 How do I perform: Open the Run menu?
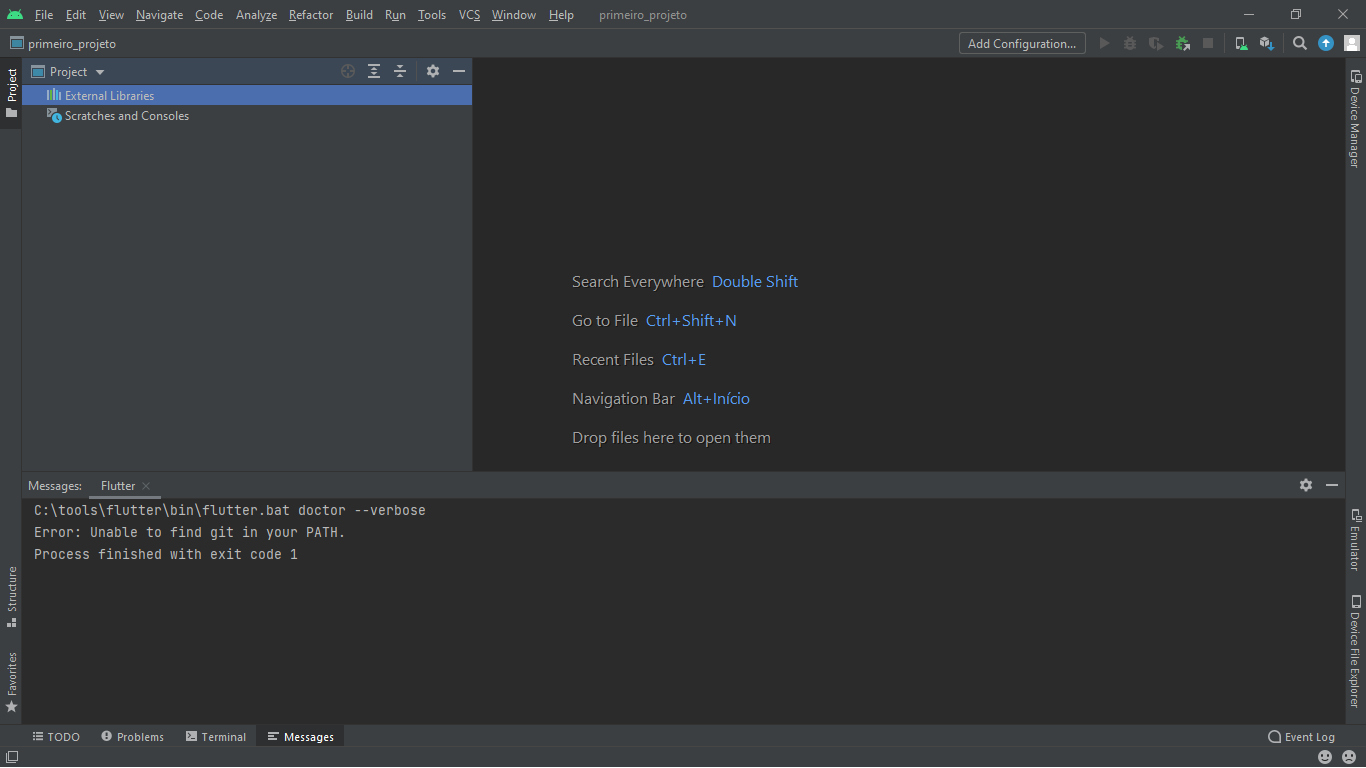tap(395, 15)
